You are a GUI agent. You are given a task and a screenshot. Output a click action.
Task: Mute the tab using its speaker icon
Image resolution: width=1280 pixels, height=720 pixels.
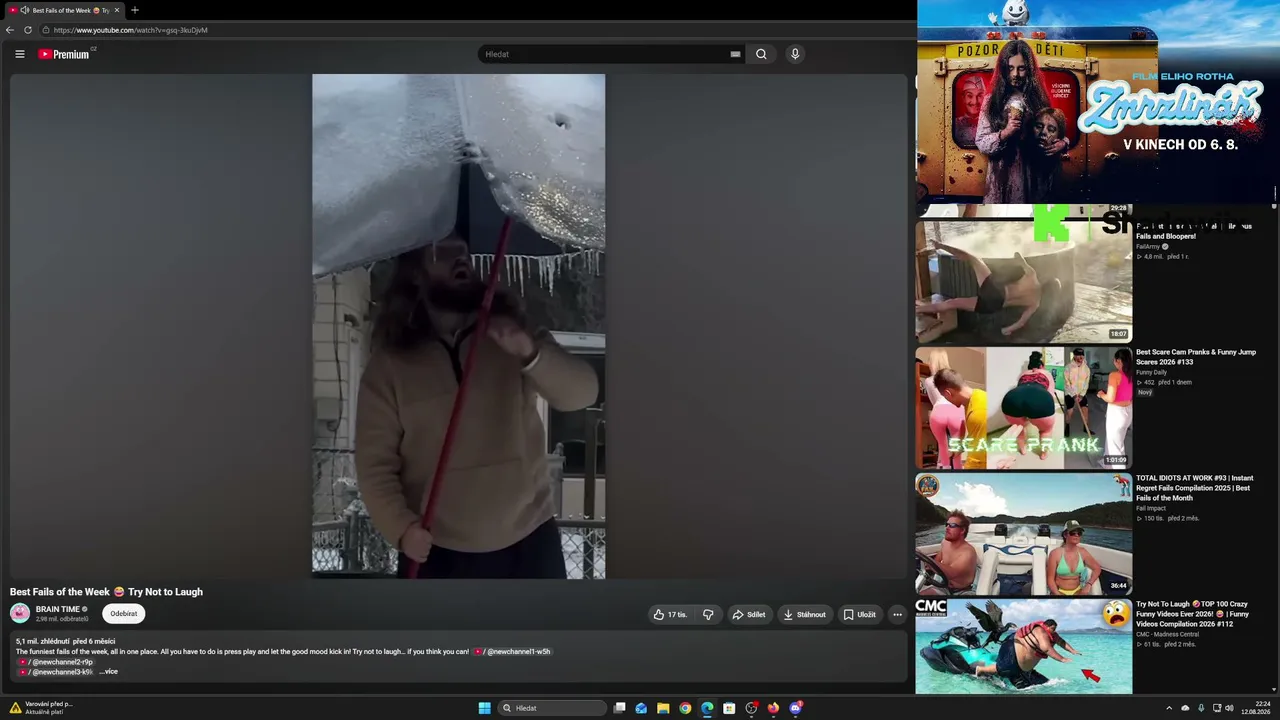(x=24, y=10)
